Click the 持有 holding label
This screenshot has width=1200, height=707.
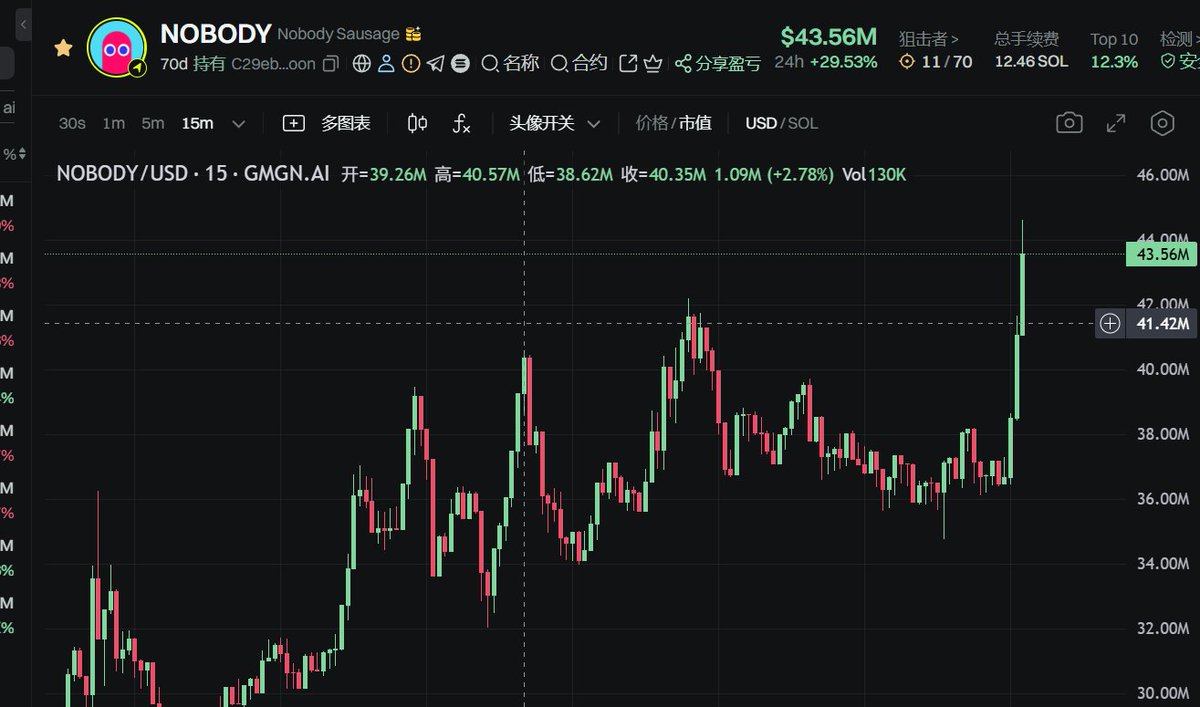pos(209,64)
